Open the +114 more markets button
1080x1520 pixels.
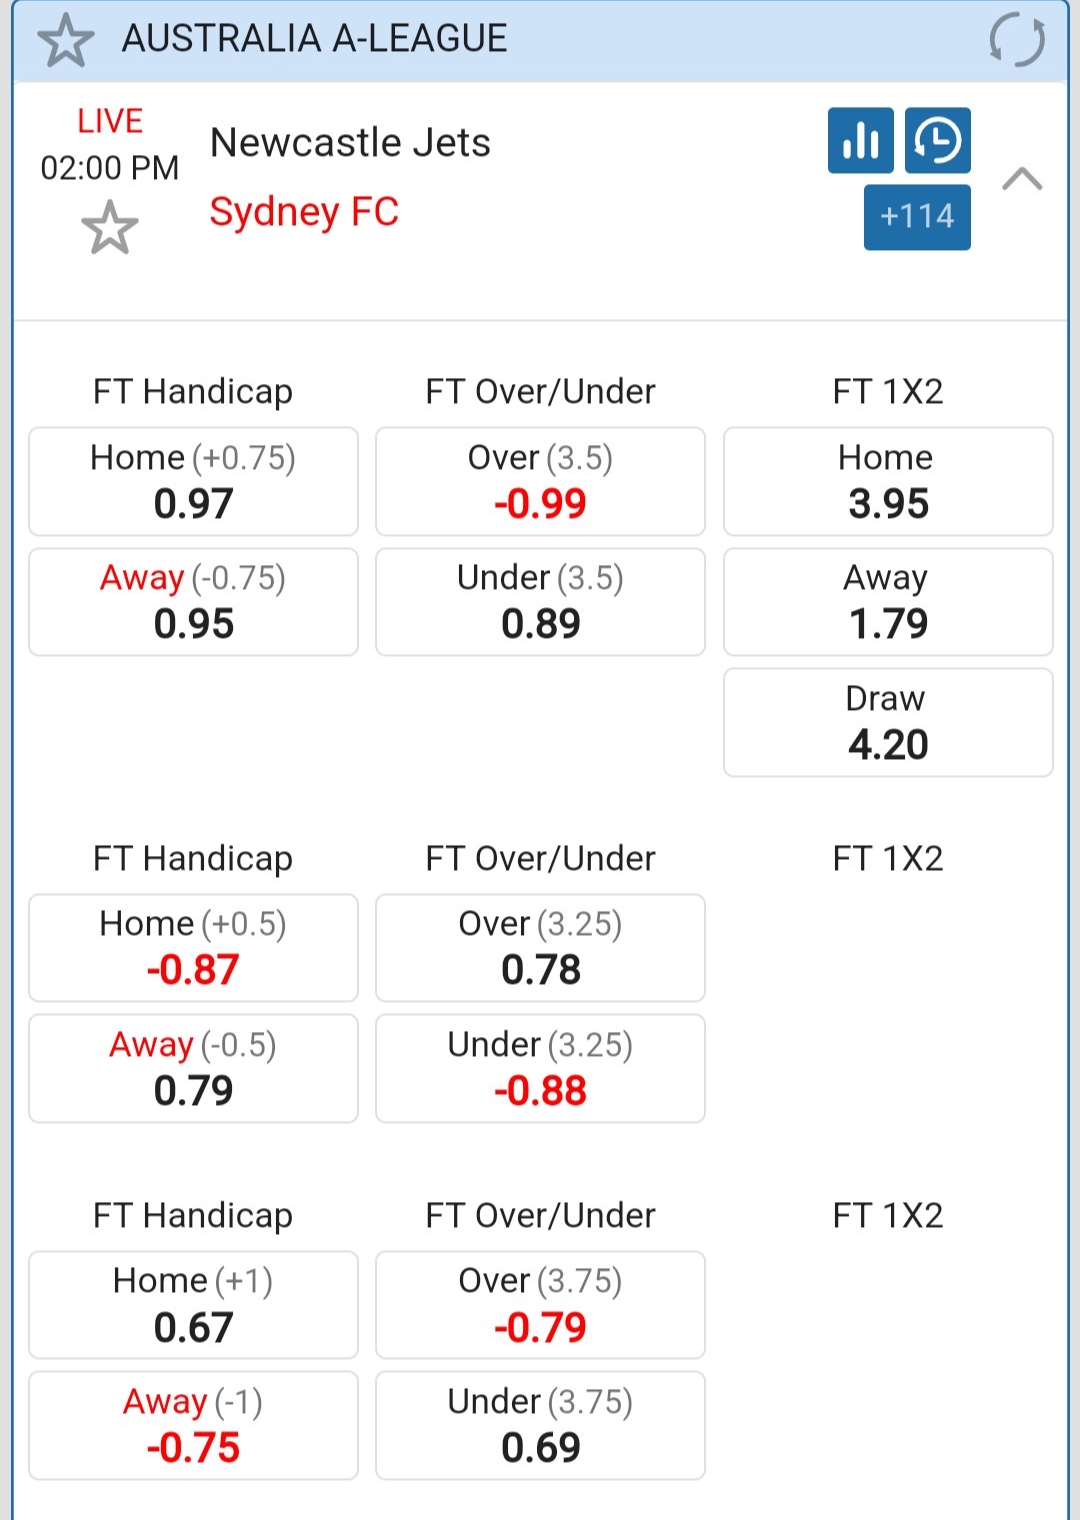click(917, 217)
